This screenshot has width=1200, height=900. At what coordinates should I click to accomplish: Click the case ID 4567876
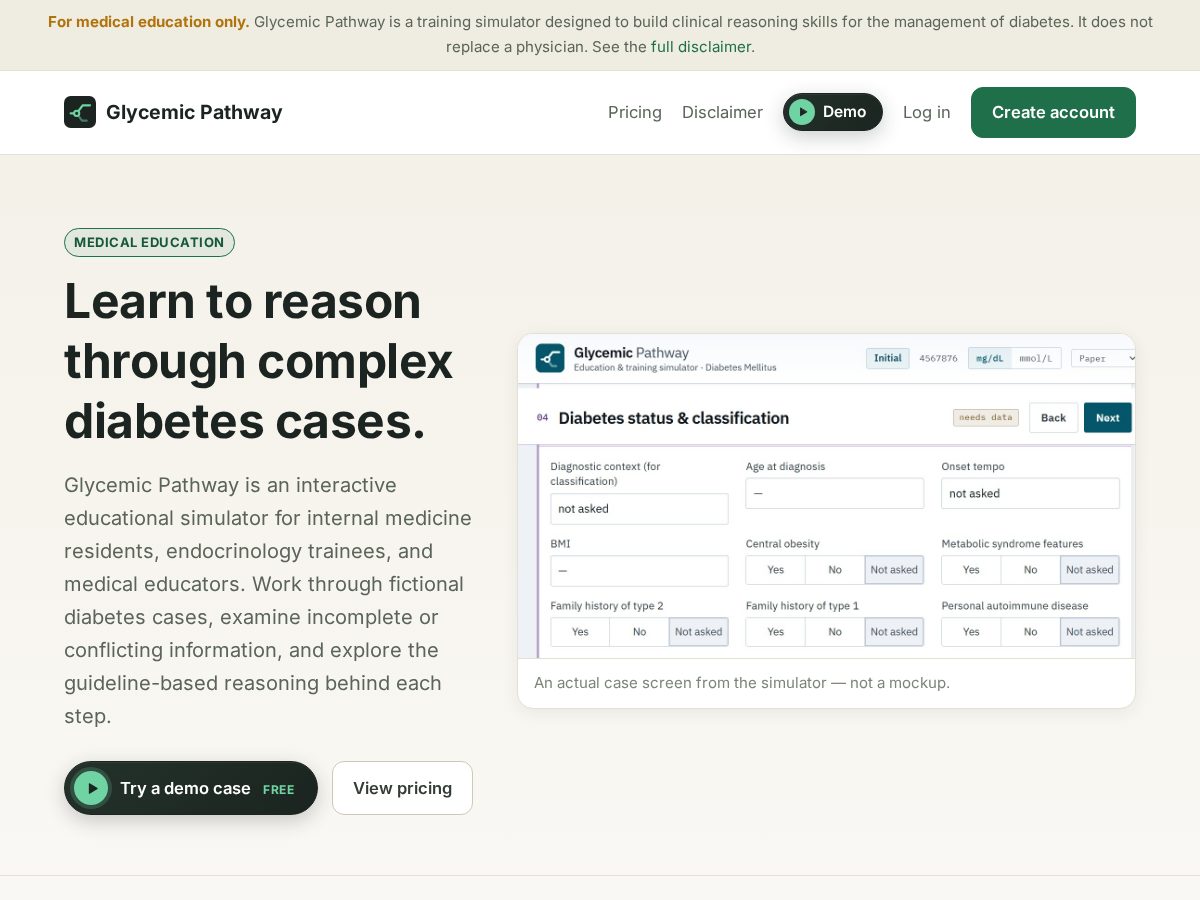[x=938, y=358]
